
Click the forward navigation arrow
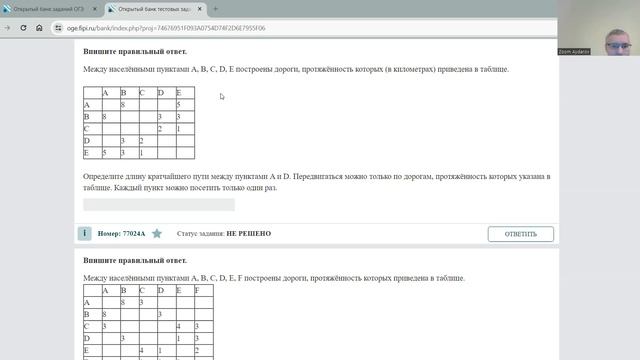click(7, 28)
